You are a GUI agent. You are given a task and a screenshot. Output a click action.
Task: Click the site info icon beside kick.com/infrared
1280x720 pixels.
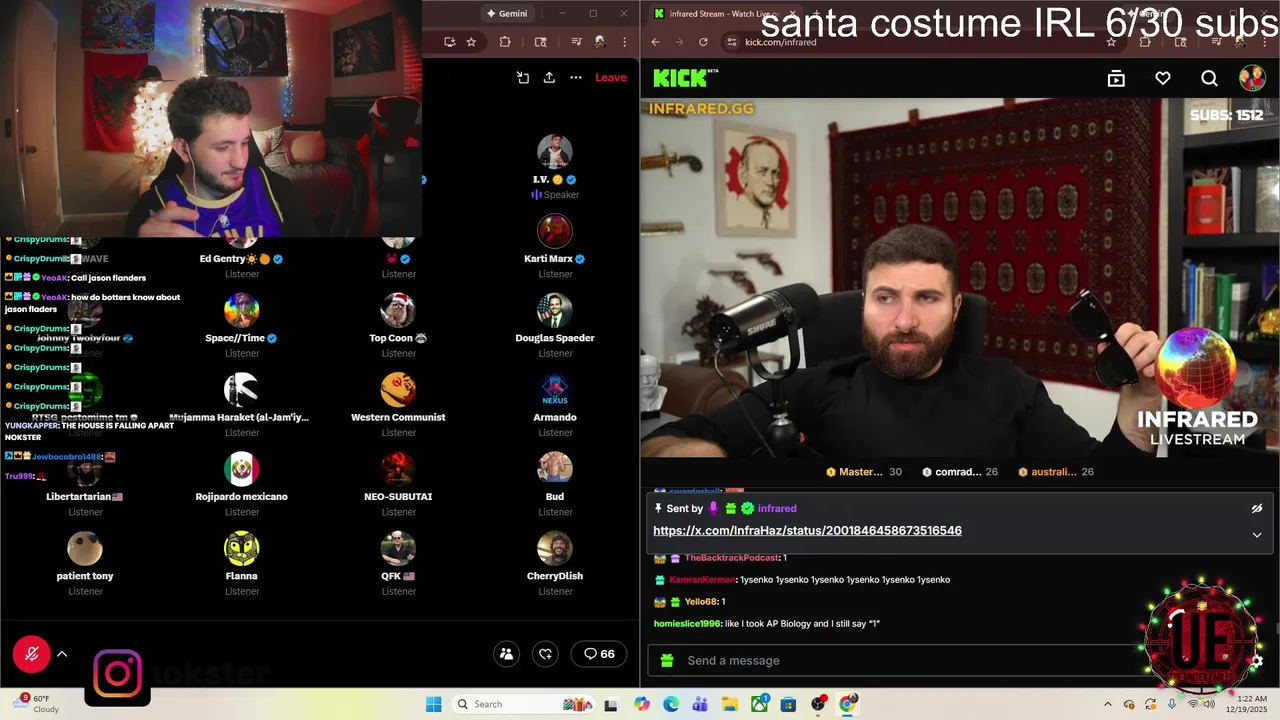pyautogui.click(x=731, y=42)
